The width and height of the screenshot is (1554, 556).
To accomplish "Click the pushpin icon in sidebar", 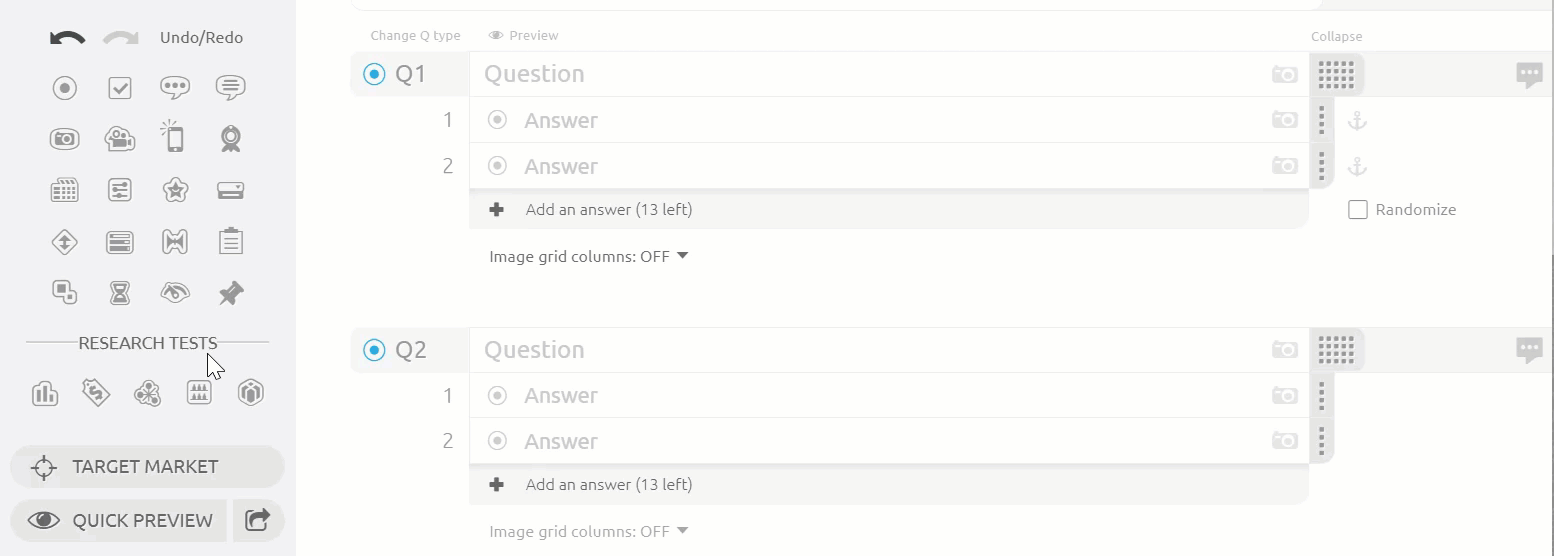I will [231, 293].
